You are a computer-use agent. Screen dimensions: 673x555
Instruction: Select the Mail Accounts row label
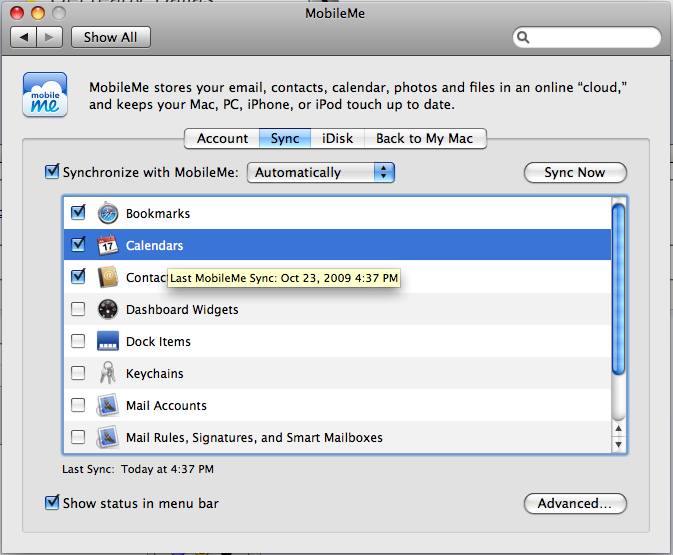click(166, 406)
